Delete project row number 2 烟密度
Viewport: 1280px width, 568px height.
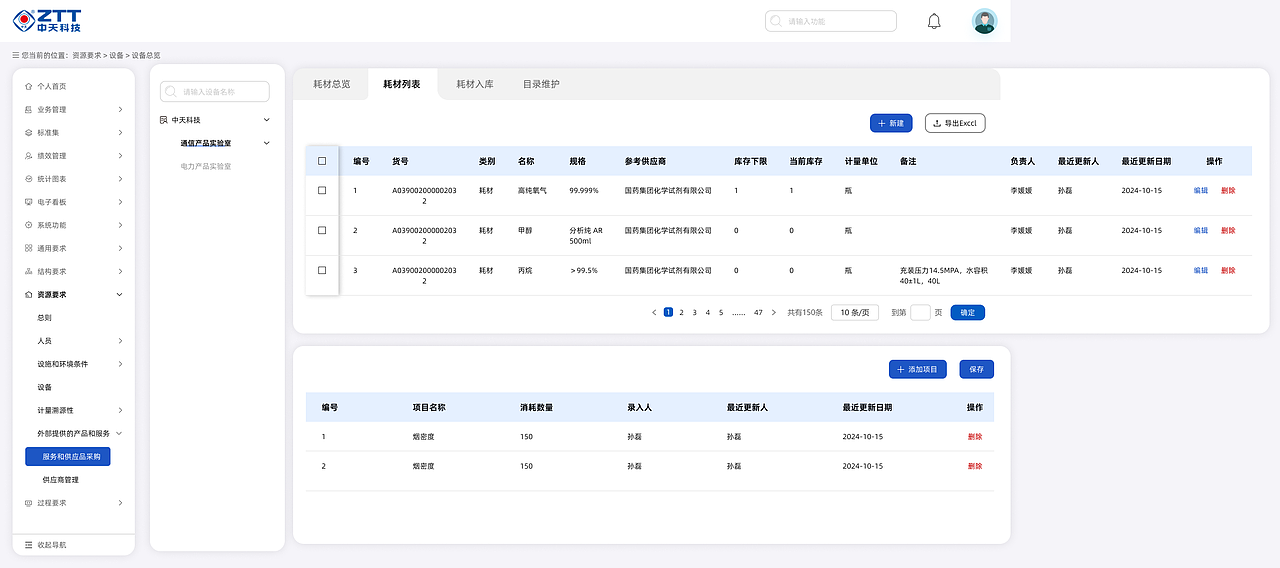click(x=975, y=466)
